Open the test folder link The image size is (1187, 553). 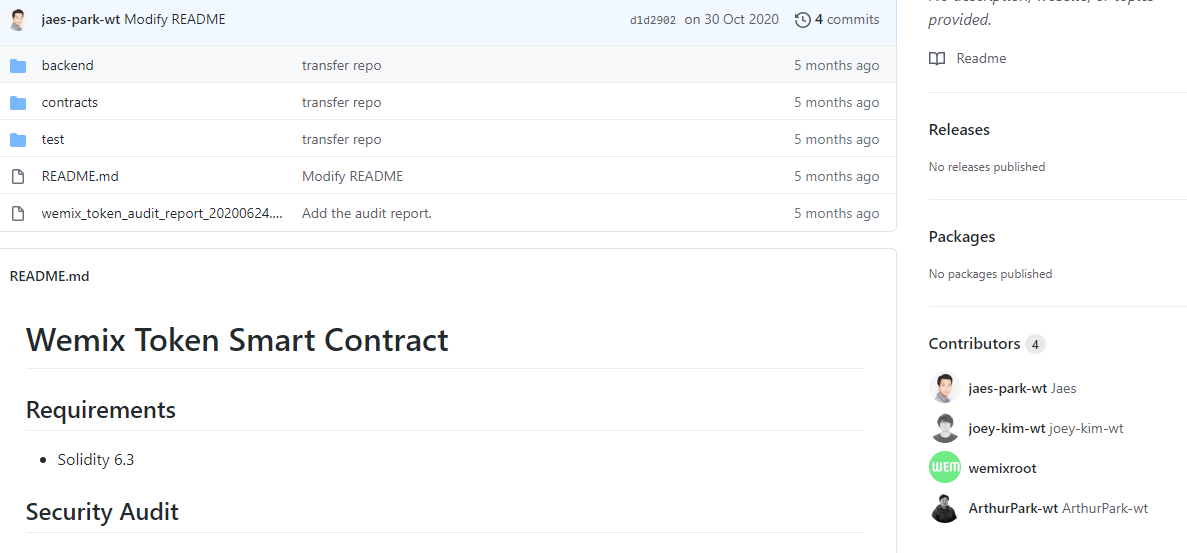tap(53, 140)
